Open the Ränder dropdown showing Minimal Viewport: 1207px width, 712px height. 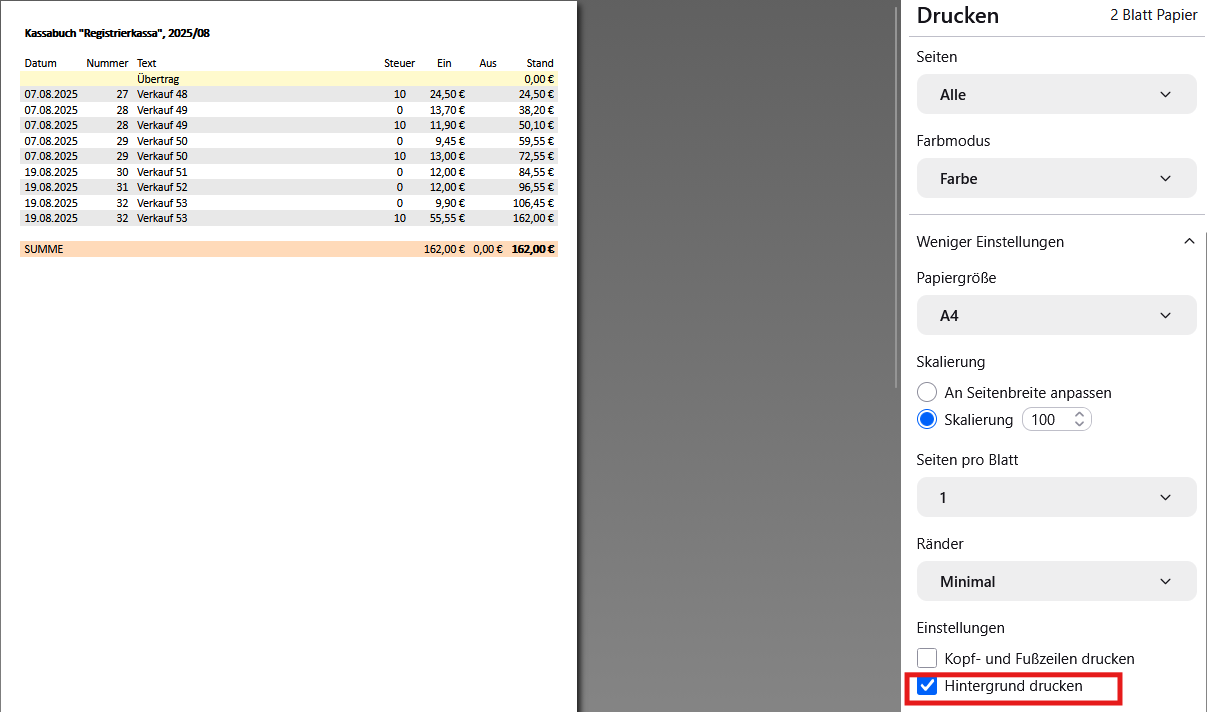click(1056, 582)
